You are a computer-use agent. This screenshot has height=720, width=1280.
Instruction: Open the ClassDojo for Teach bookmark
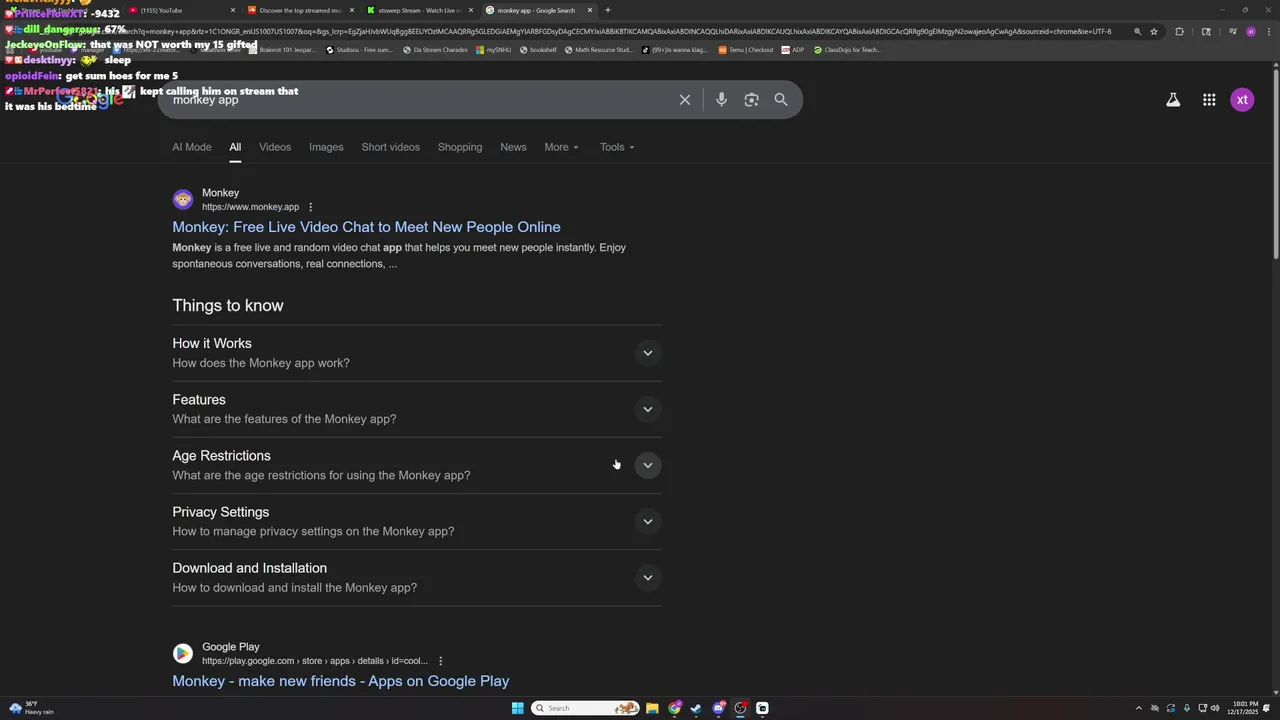tap(847, 49)
